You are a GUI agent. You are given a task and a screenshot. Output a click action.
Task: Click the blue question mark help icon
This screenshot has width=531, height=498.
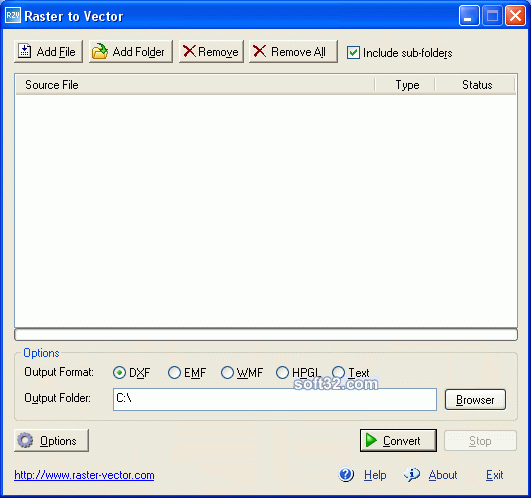346,475
